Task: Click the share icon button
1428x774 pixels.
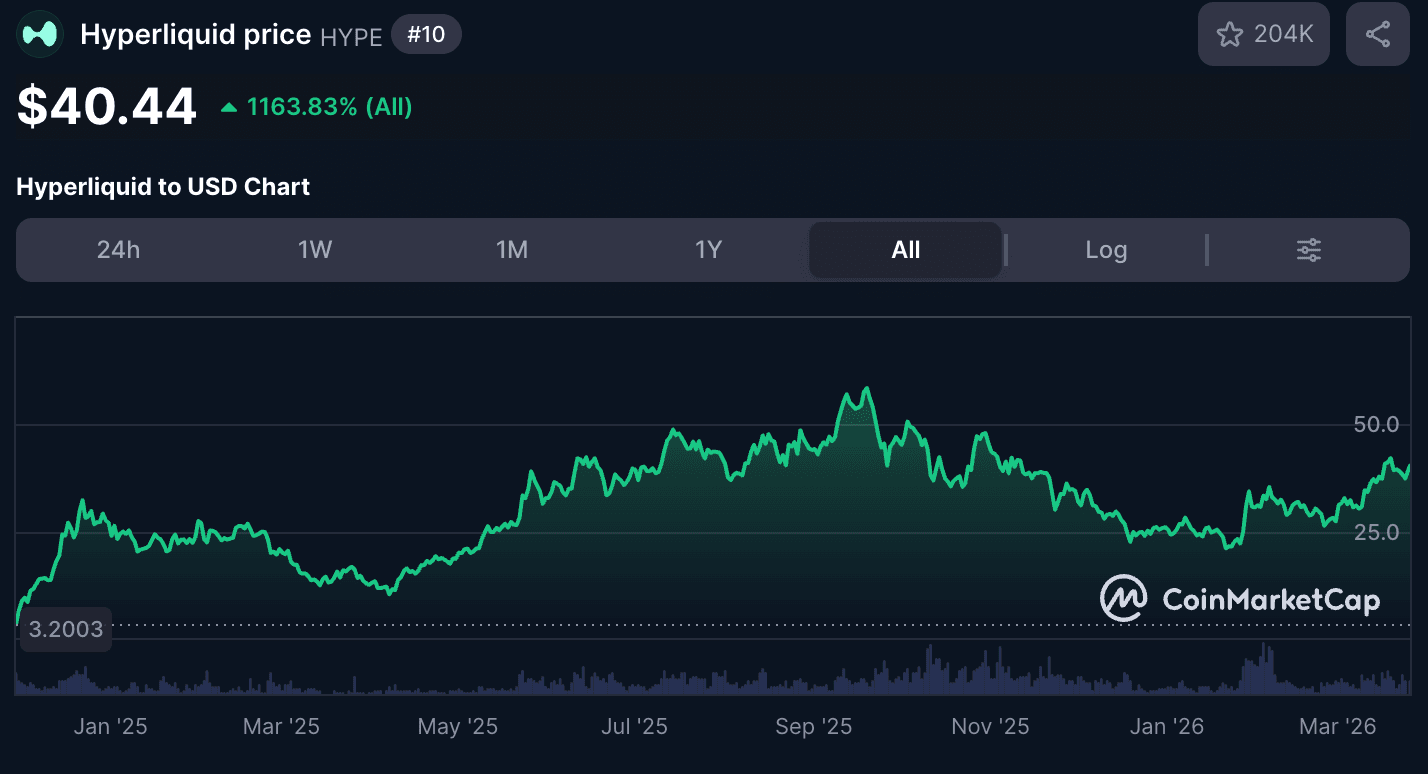Action: click(x=1377, y=35)
